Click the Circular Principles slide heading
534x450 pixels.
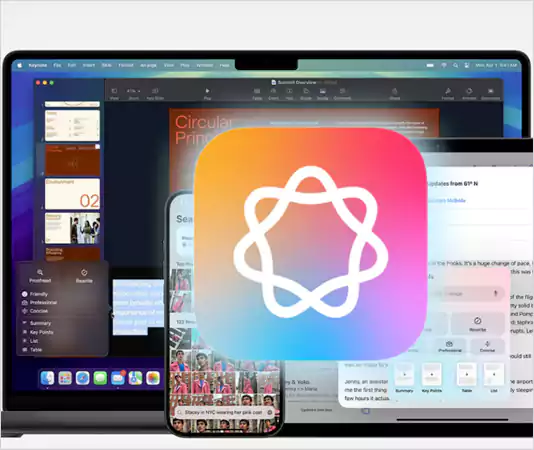pyautogui.click(x=203, y=130)
